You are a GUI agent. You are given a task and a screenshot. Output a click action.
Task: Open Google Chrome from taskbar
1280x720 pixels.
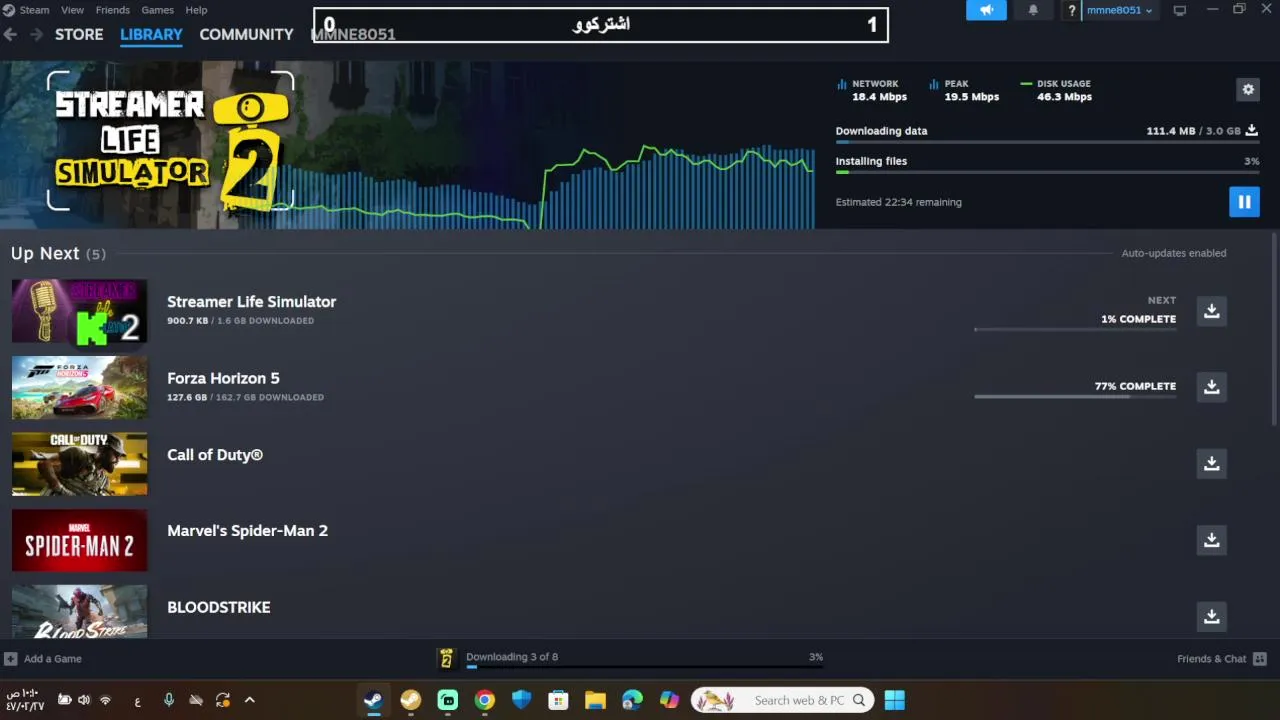pyautogui.click(x=484, y=700)
